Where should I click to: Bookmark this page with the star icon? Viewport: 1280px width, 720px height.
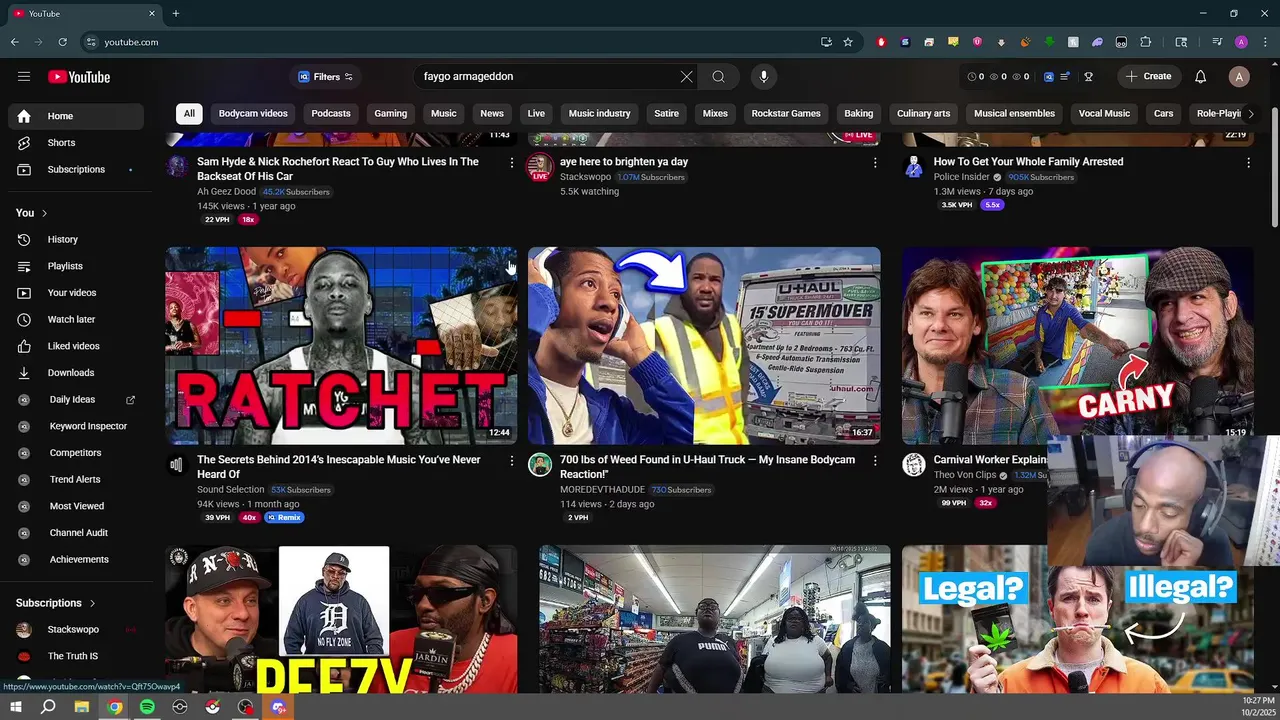848,42
